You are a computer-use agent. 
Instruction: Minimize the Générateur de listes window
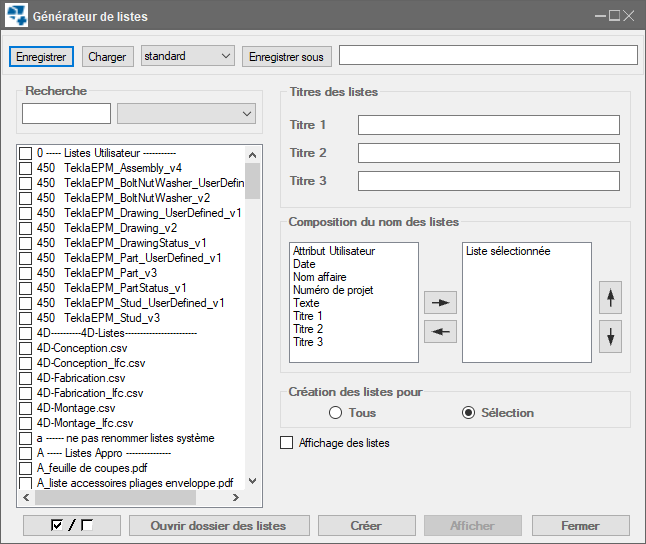click(601, 16)
